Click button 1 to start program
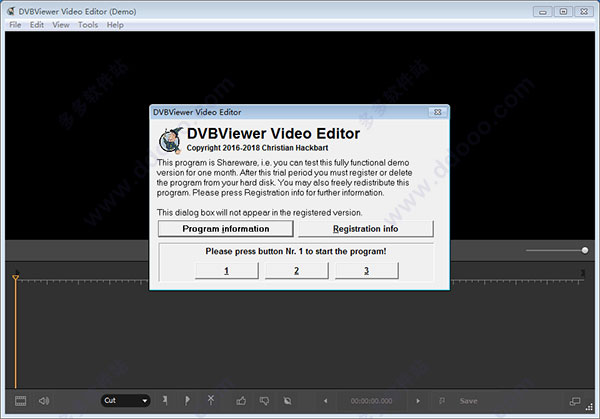This screenshot has height=419, width=600. point(227,271)
